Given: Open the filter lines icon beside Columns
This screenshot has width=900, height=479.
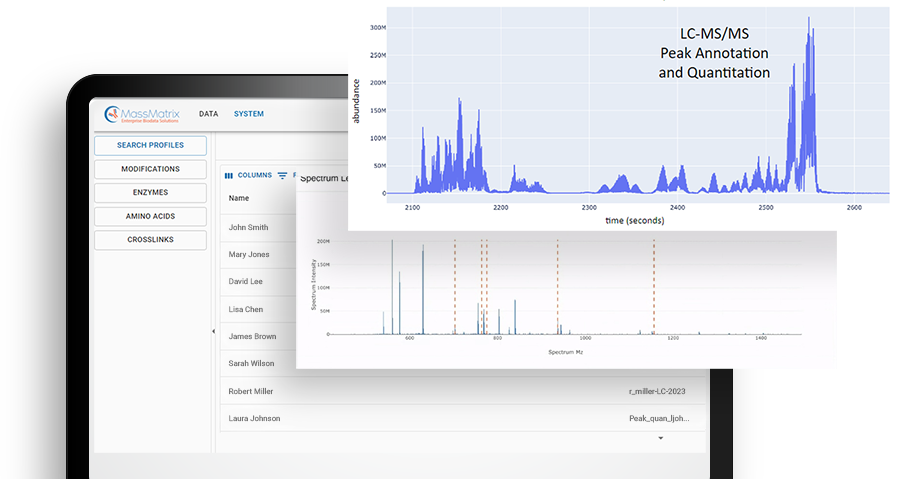Looking at the screenshot, I should (x=282, y=175).
